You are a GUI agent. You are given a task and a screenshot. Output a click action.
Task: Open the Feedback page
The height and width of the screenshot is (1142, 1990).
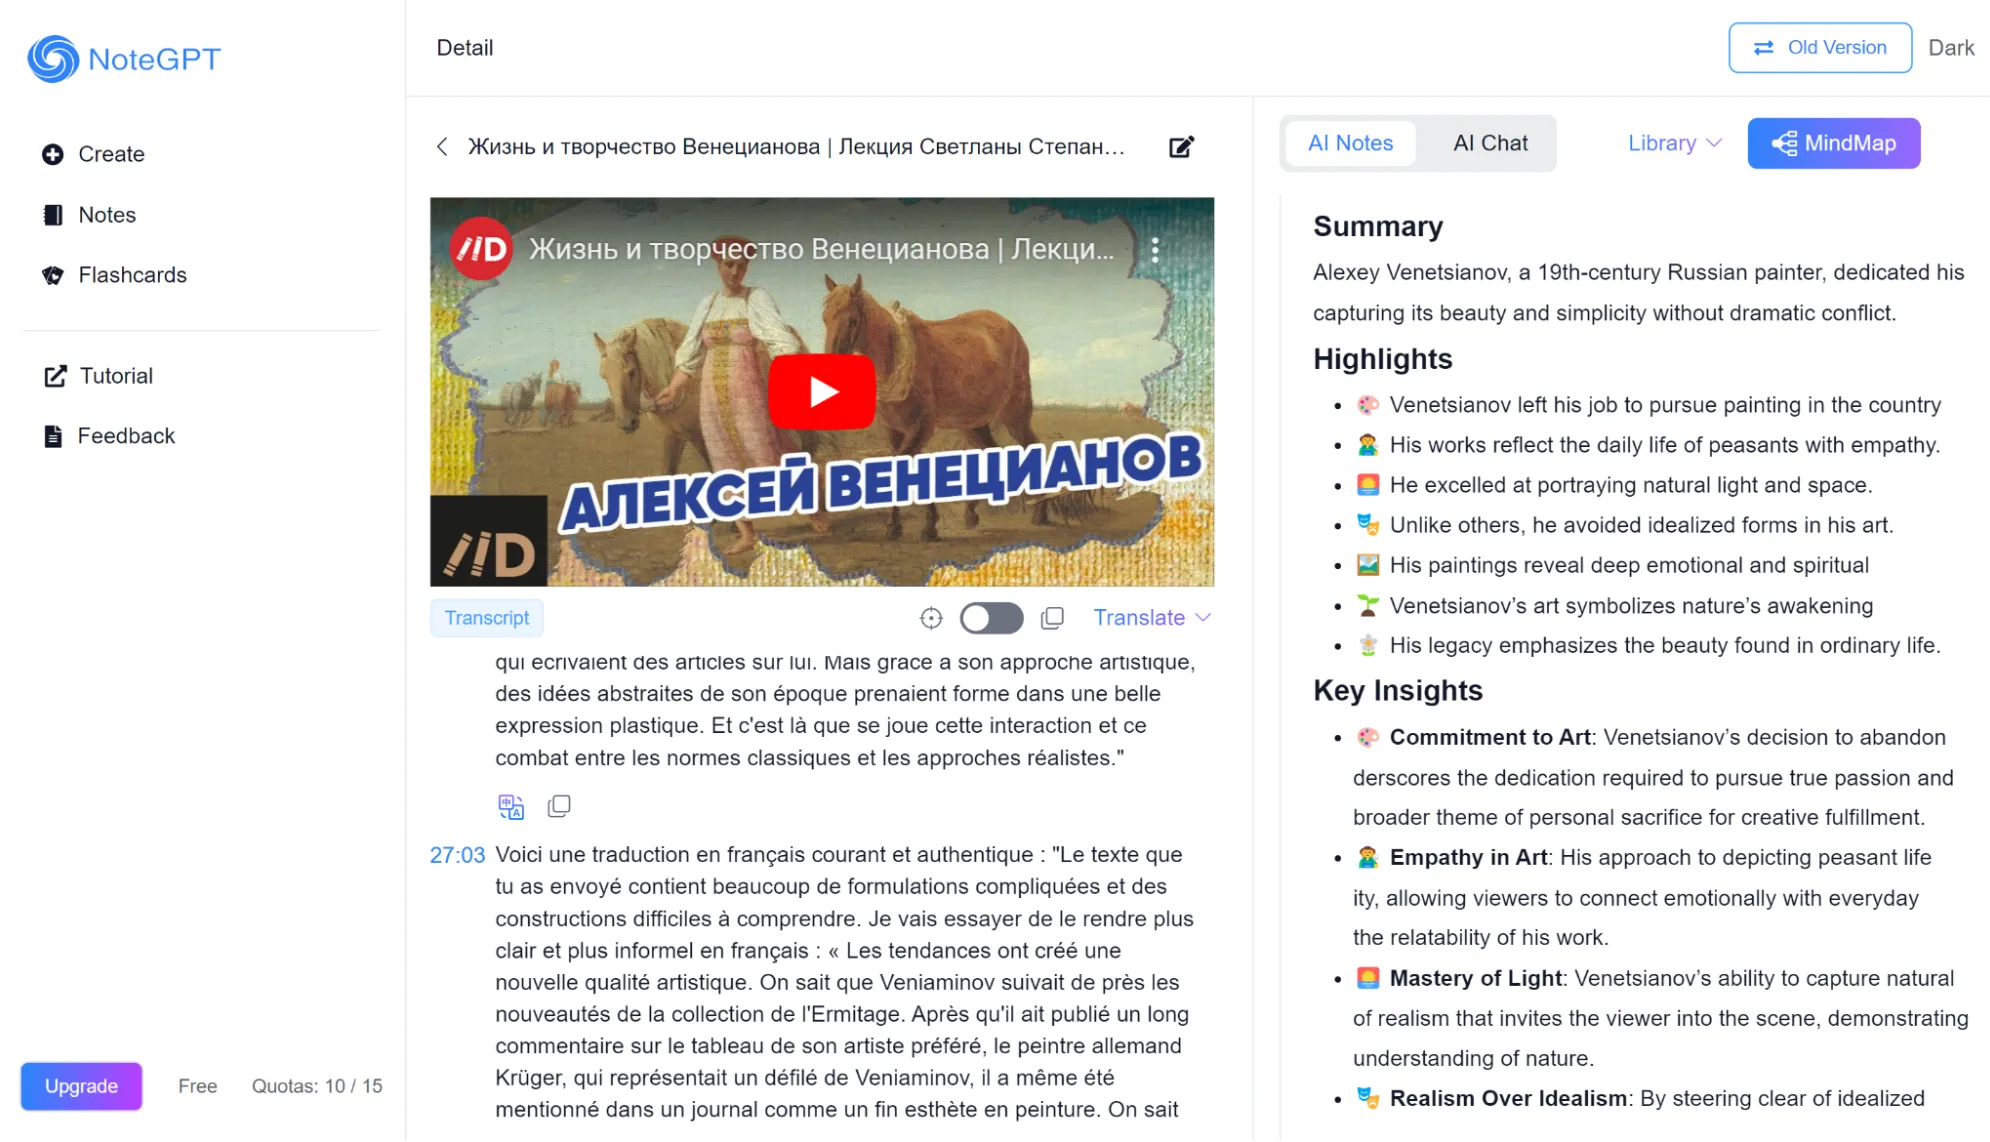click(109, 436)
